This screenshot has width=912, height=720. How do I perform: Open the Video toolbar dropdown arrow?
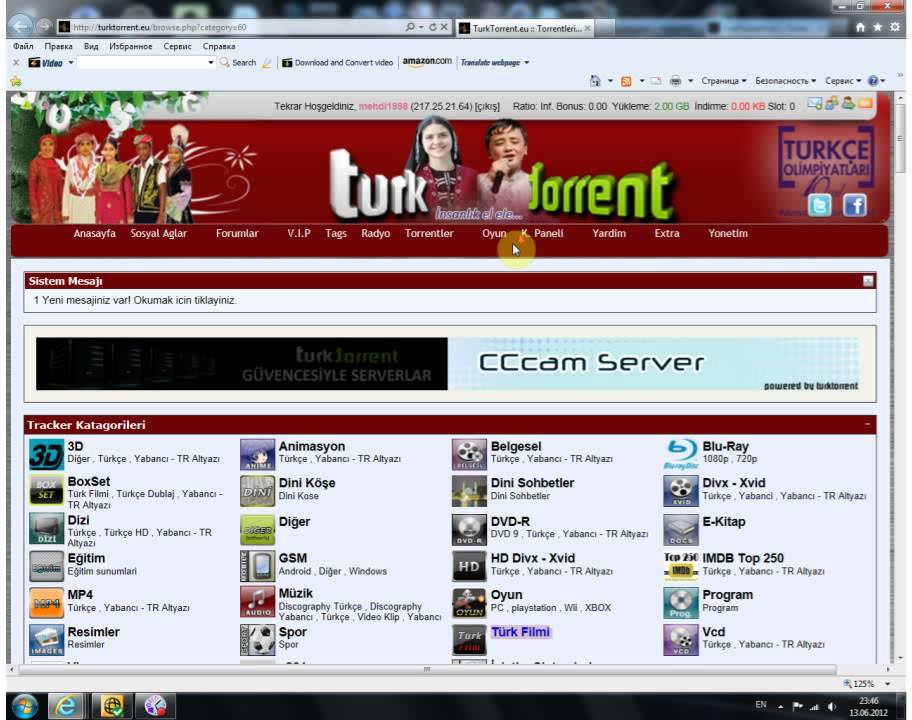point(71,62)
